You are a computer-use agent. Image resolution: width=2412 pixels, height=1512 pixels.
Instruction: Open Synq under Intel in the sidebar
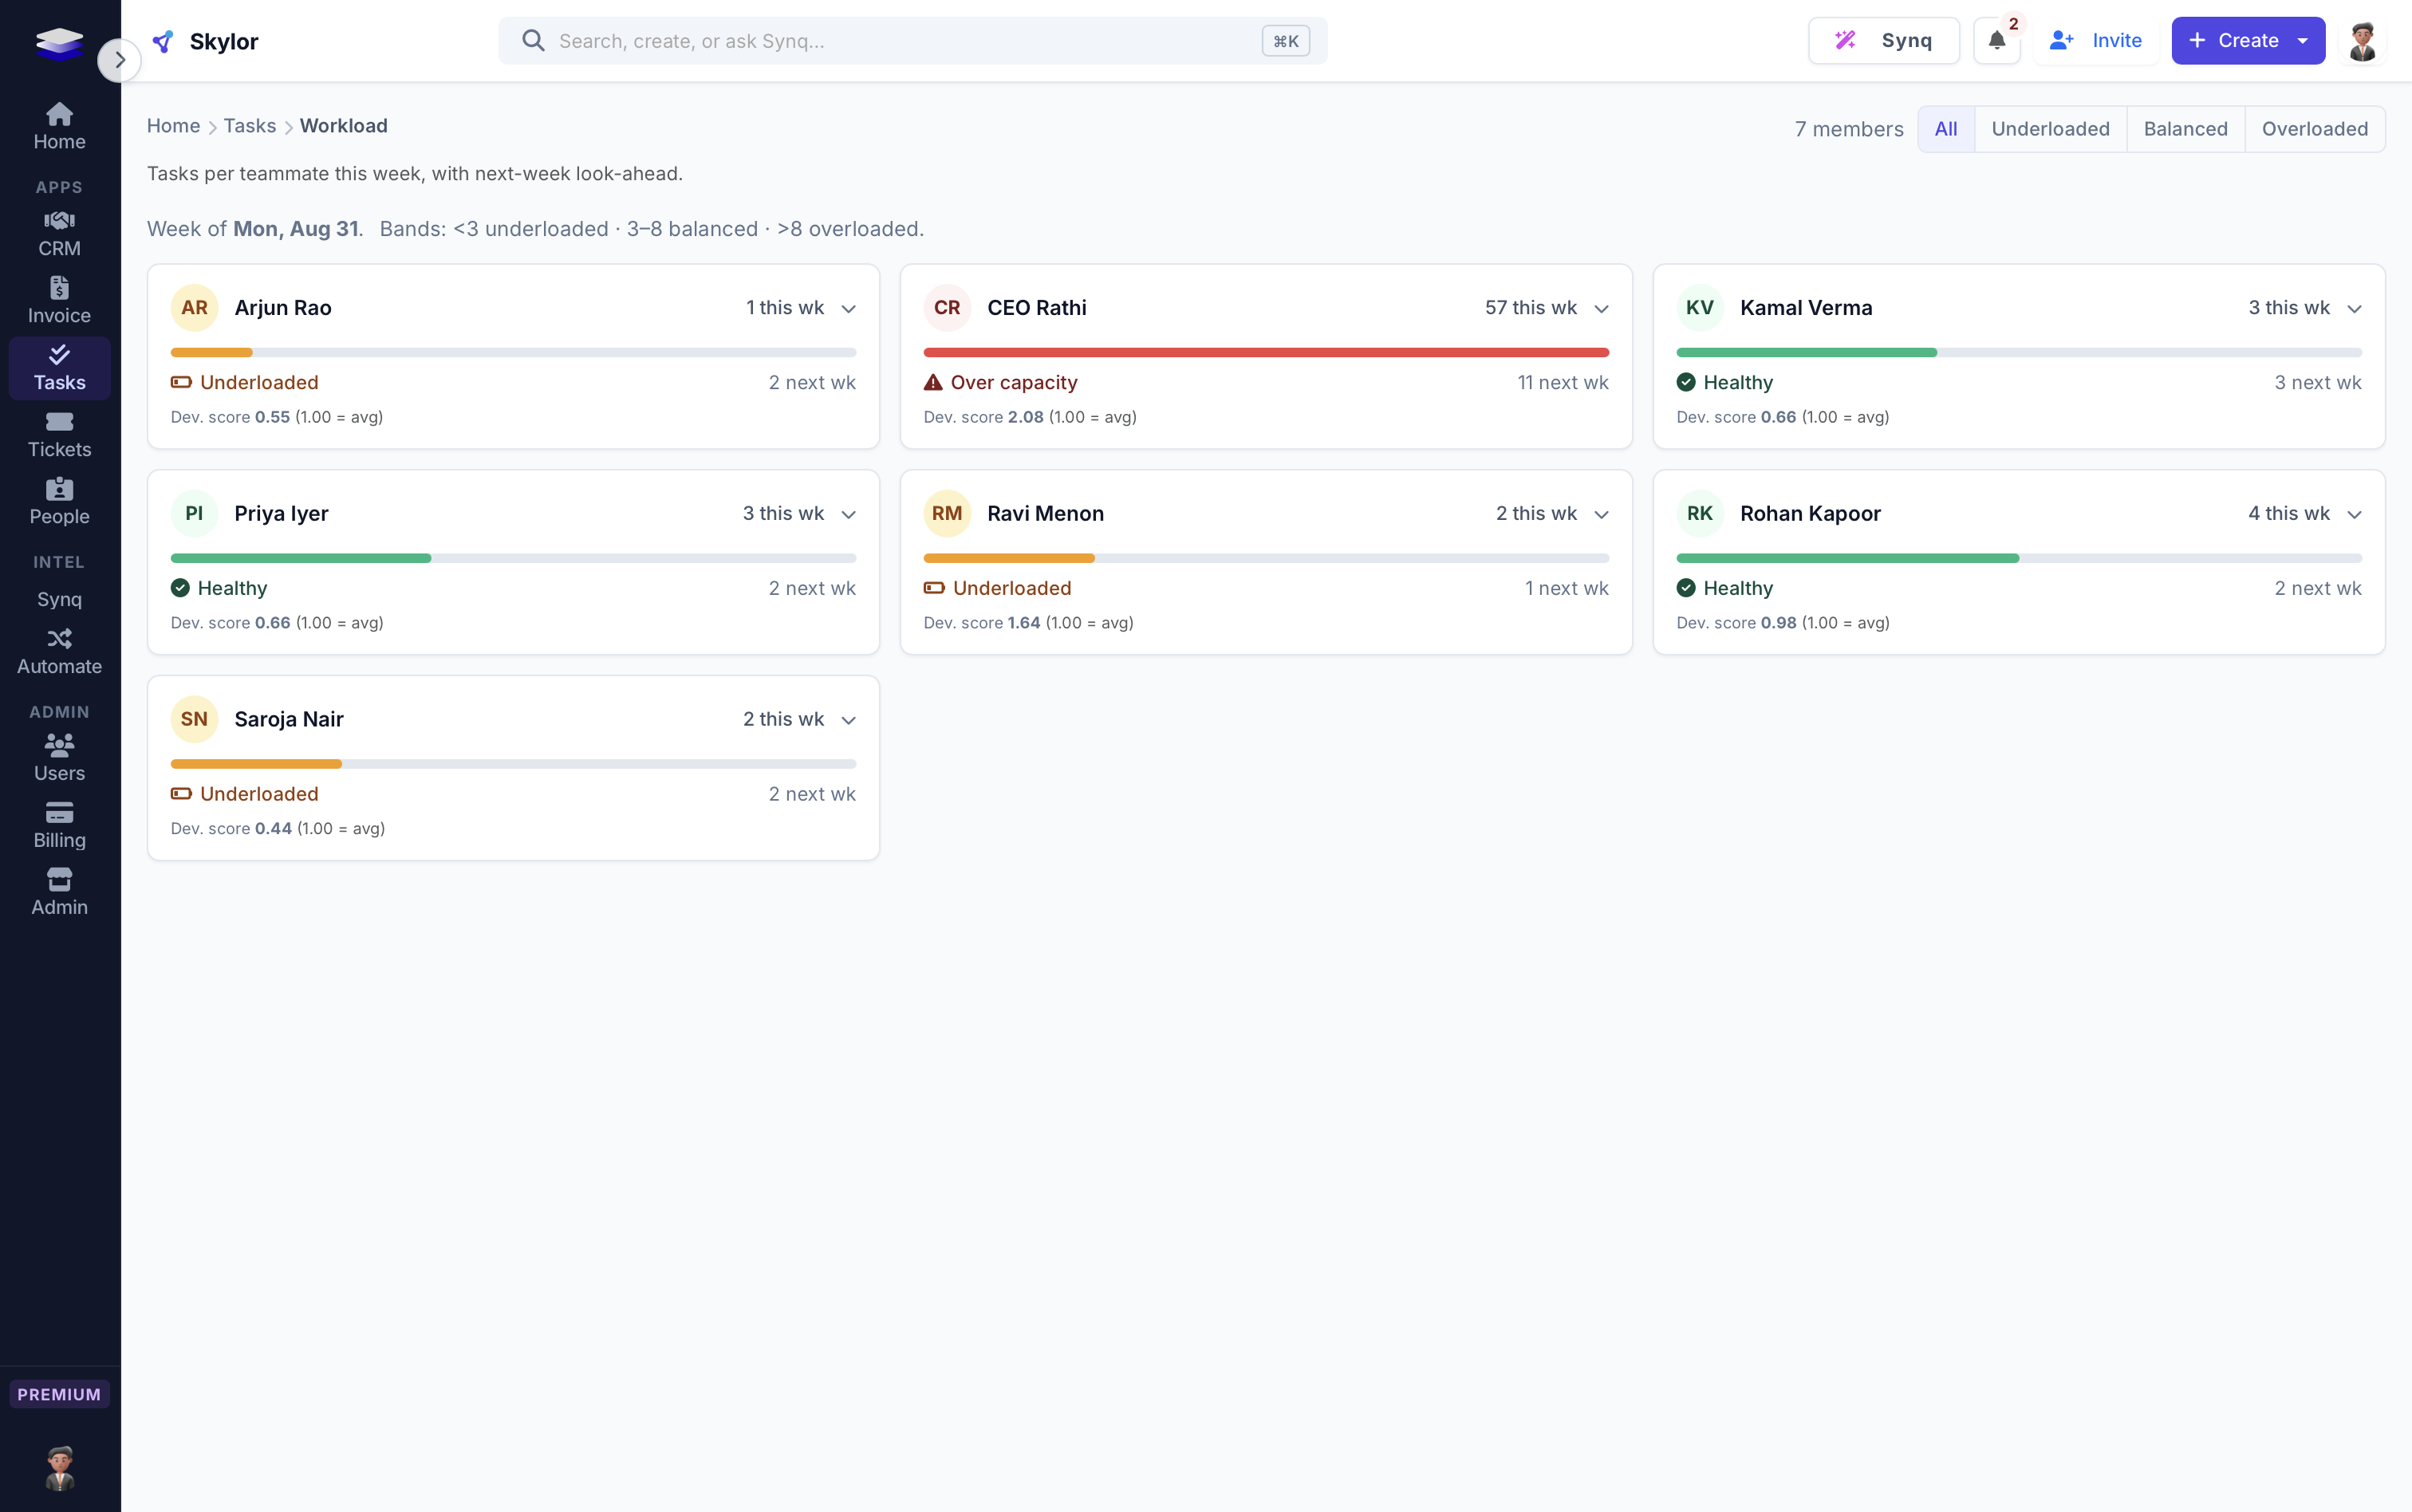pos(59,599)
